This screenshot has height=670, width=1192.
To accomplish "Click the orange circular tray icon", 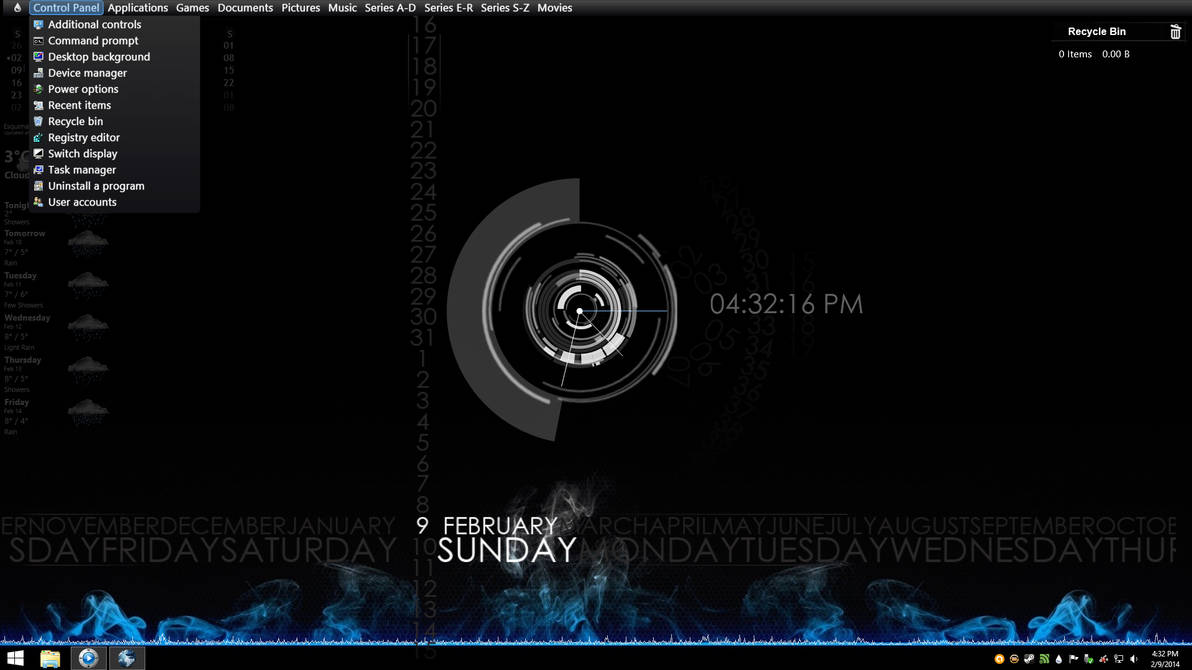I will tap(1000, 659).
